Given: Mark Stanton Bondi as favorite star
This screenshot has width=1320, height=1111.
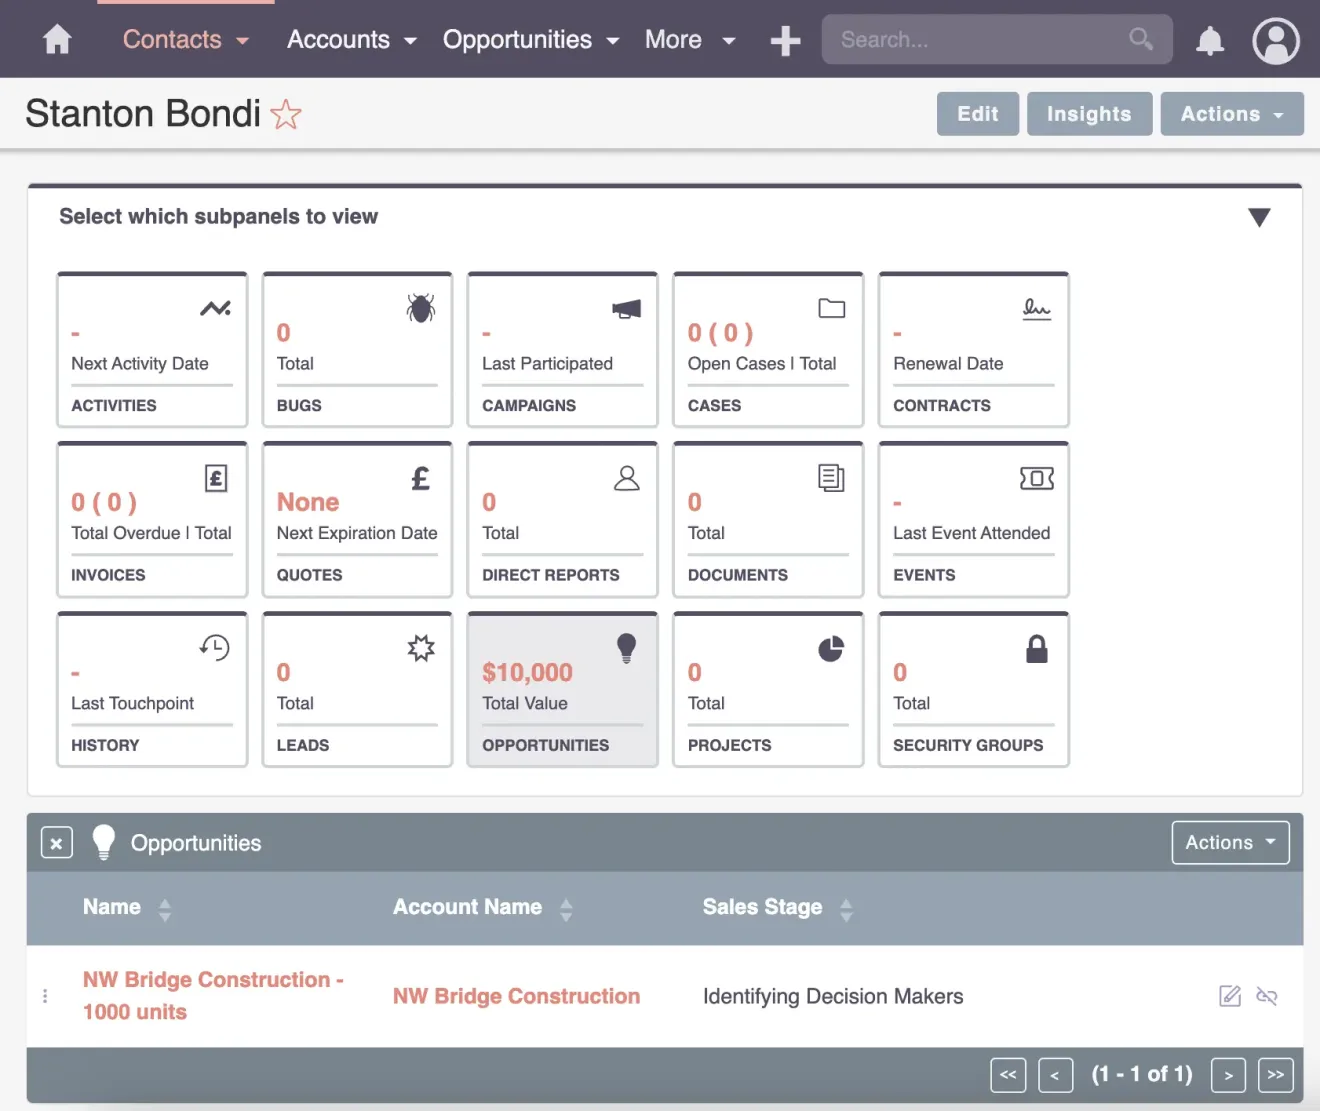Looking at the screenshot, I should tap(286, 115).
